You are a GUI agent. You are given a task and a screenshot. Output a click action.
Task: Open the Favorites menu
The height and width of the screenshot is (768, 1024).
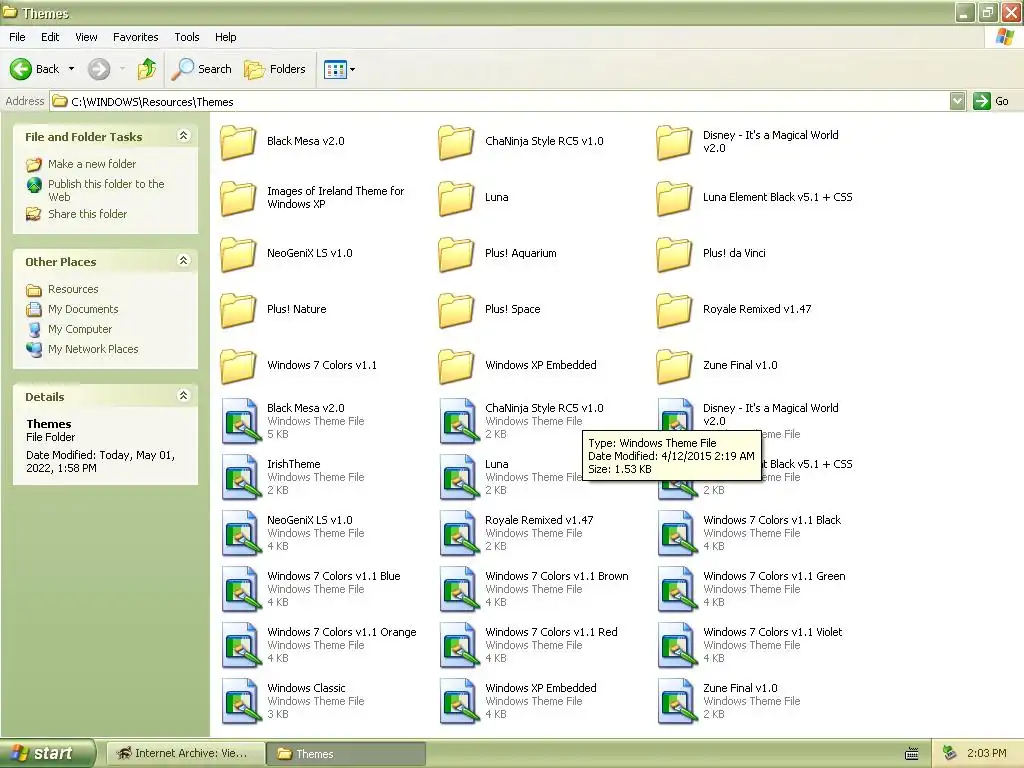(136, 37)
